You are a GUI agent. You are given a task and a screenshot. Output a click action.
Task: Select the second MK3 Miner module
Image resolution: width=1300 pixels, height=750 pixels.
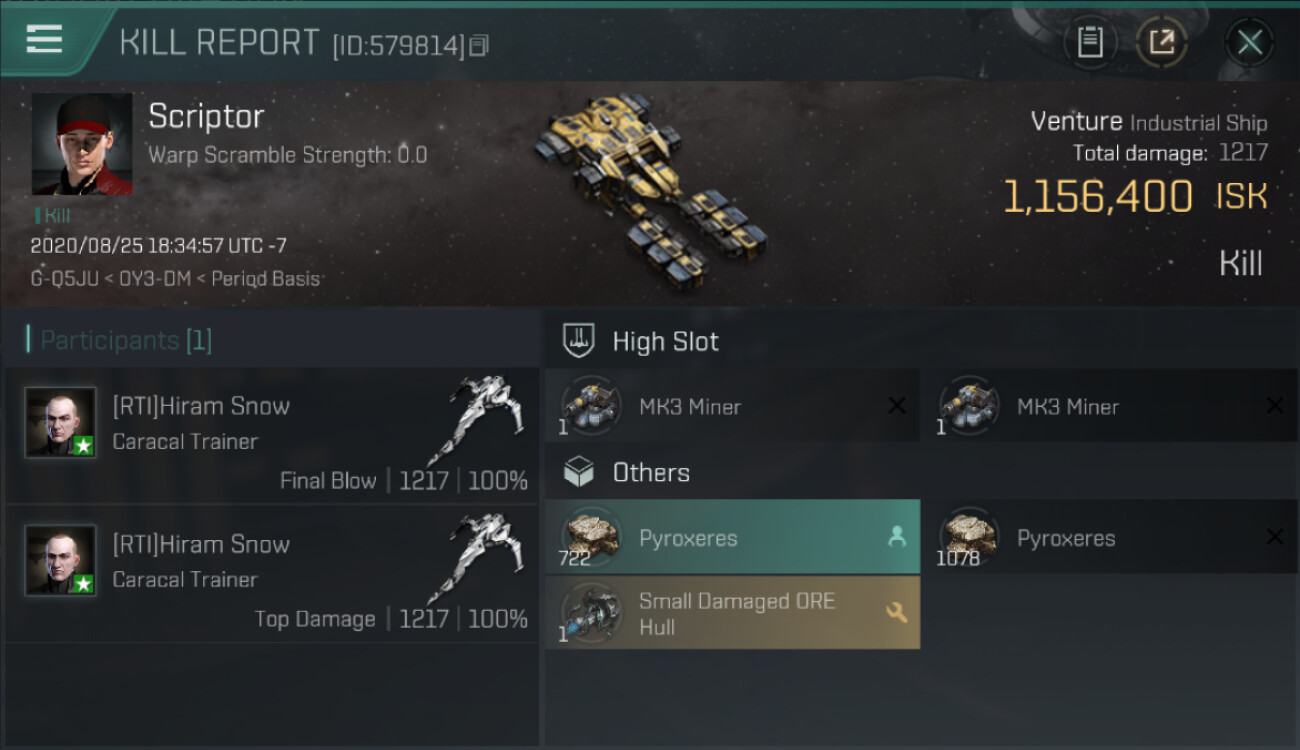click(x=1110, y=406)
